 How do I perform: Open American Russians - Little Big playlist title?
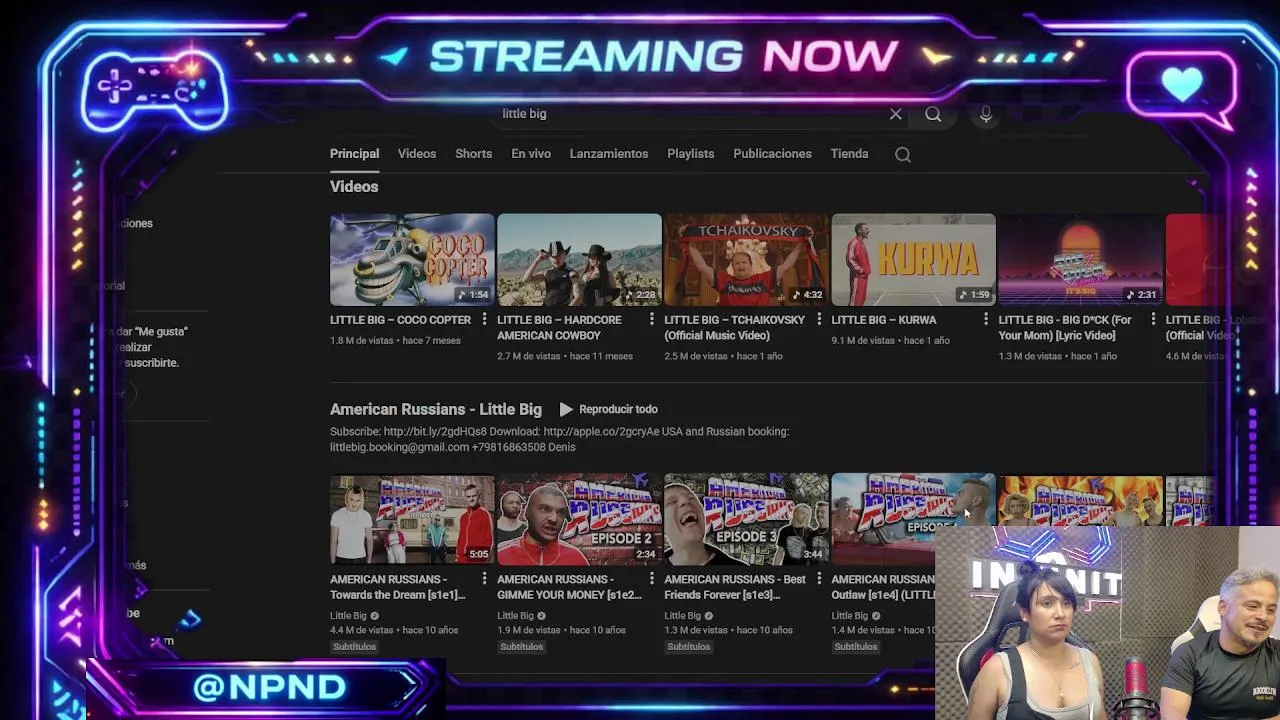[x=436, y=409]
